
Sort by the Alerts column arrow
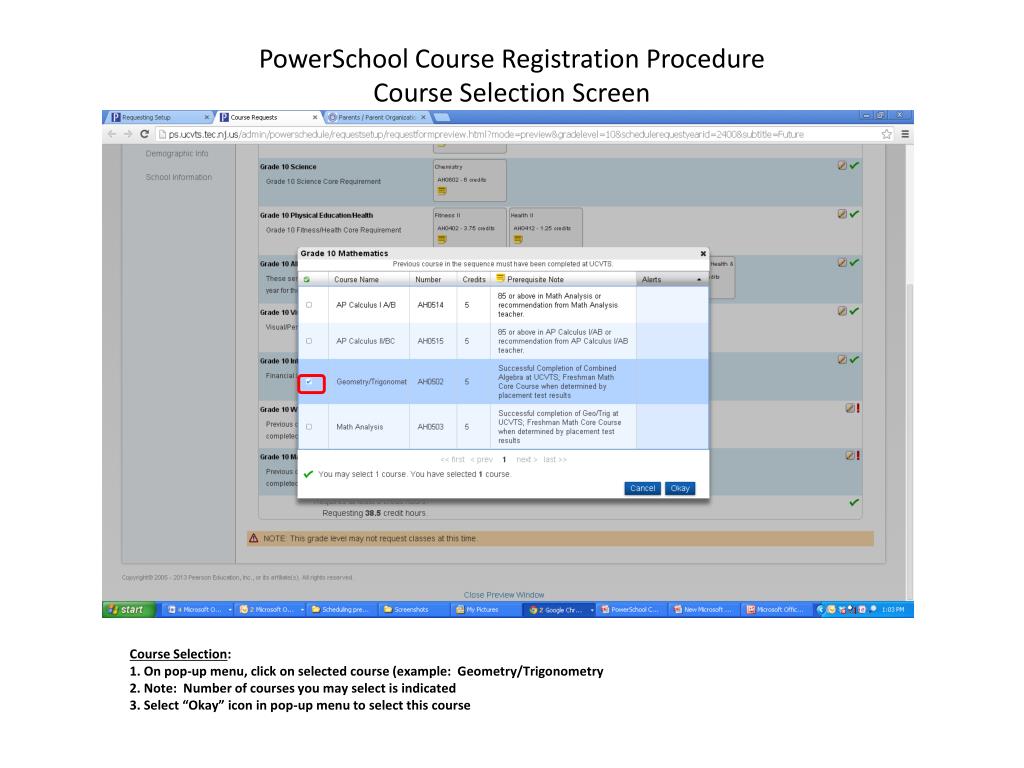point(699,280)
